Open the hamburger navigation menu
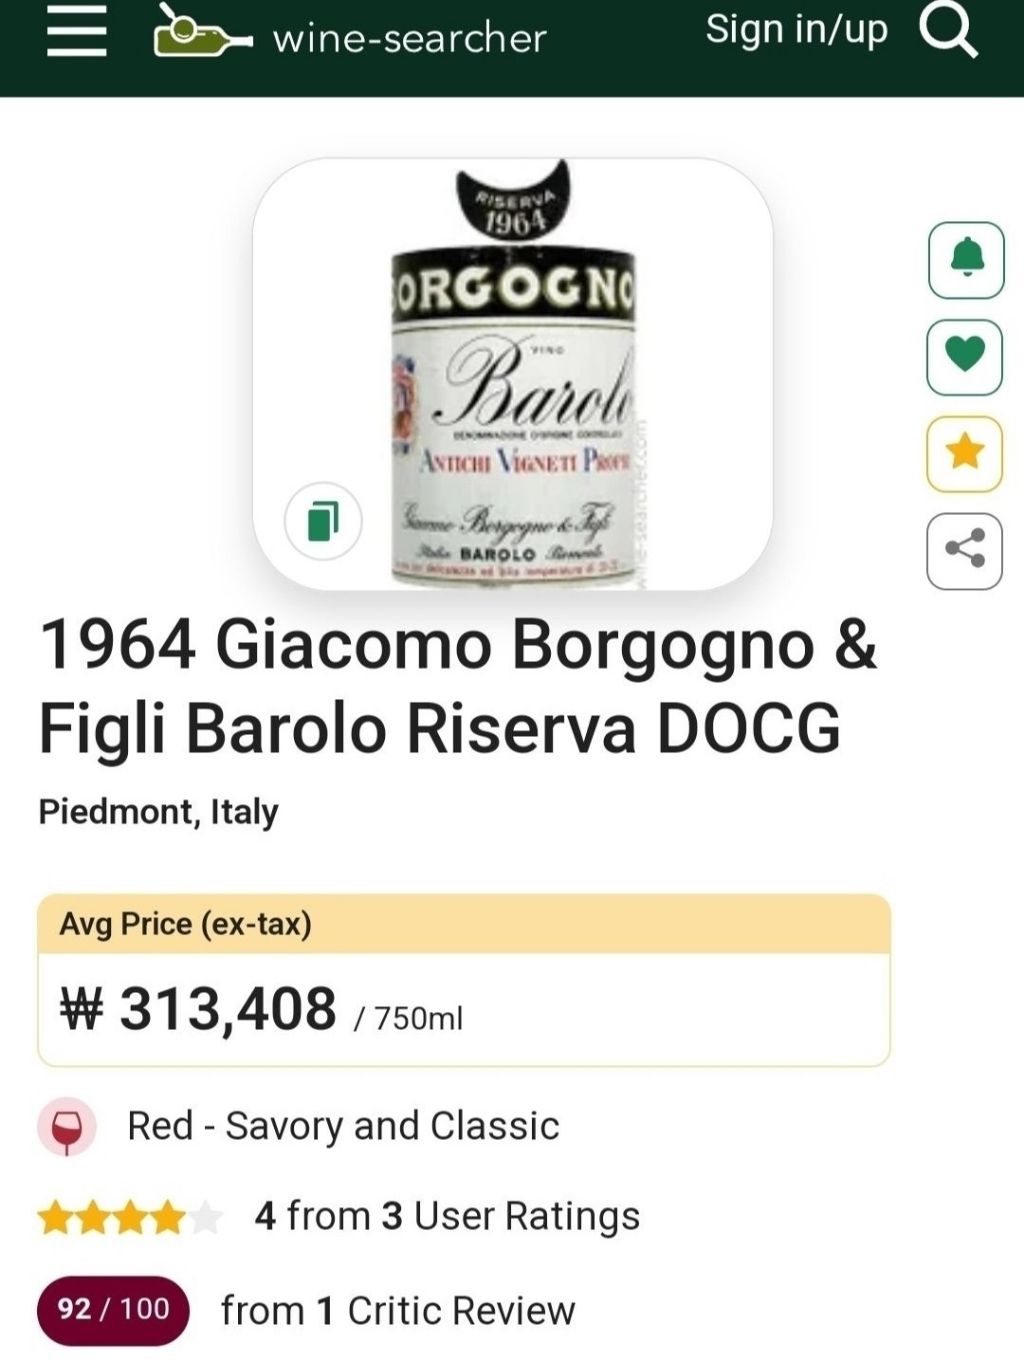 coord(76,36)
